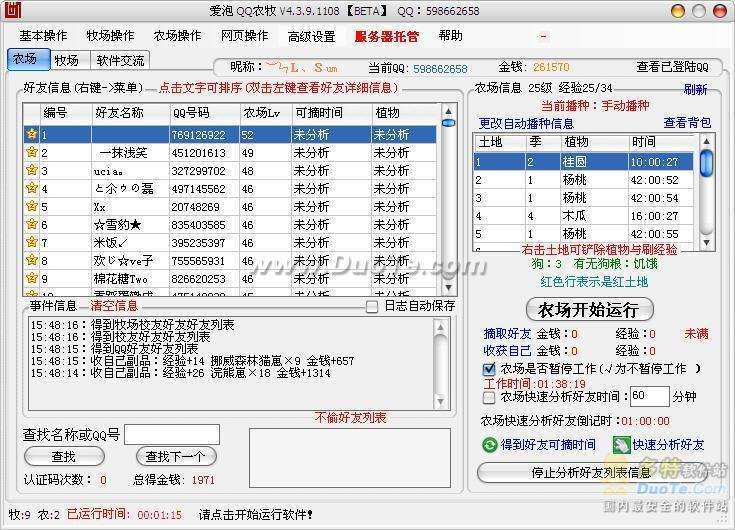Click down arrow of friend list scrollbar
The width and height of the screenshot is (735, 530).
pyautogui.click(x=448, y=287)
